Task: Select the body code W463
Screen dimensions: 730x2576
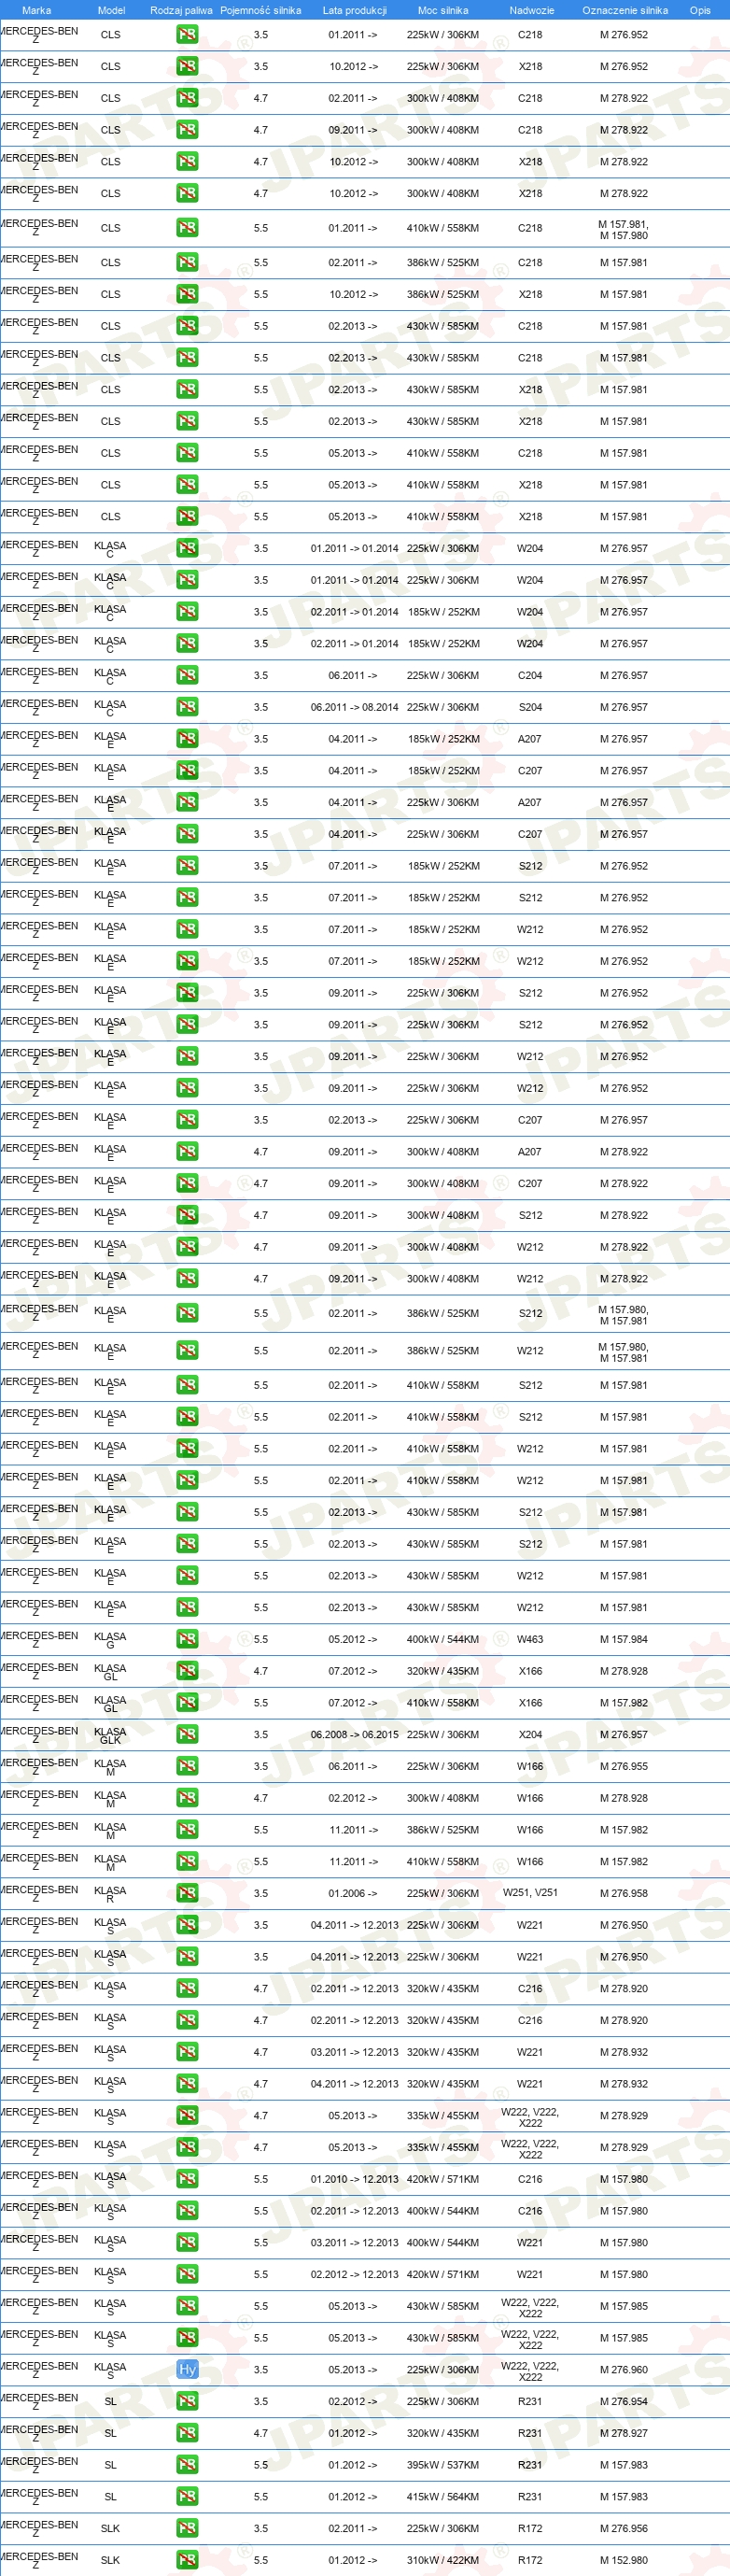Action: click(x=530, y=1639)
